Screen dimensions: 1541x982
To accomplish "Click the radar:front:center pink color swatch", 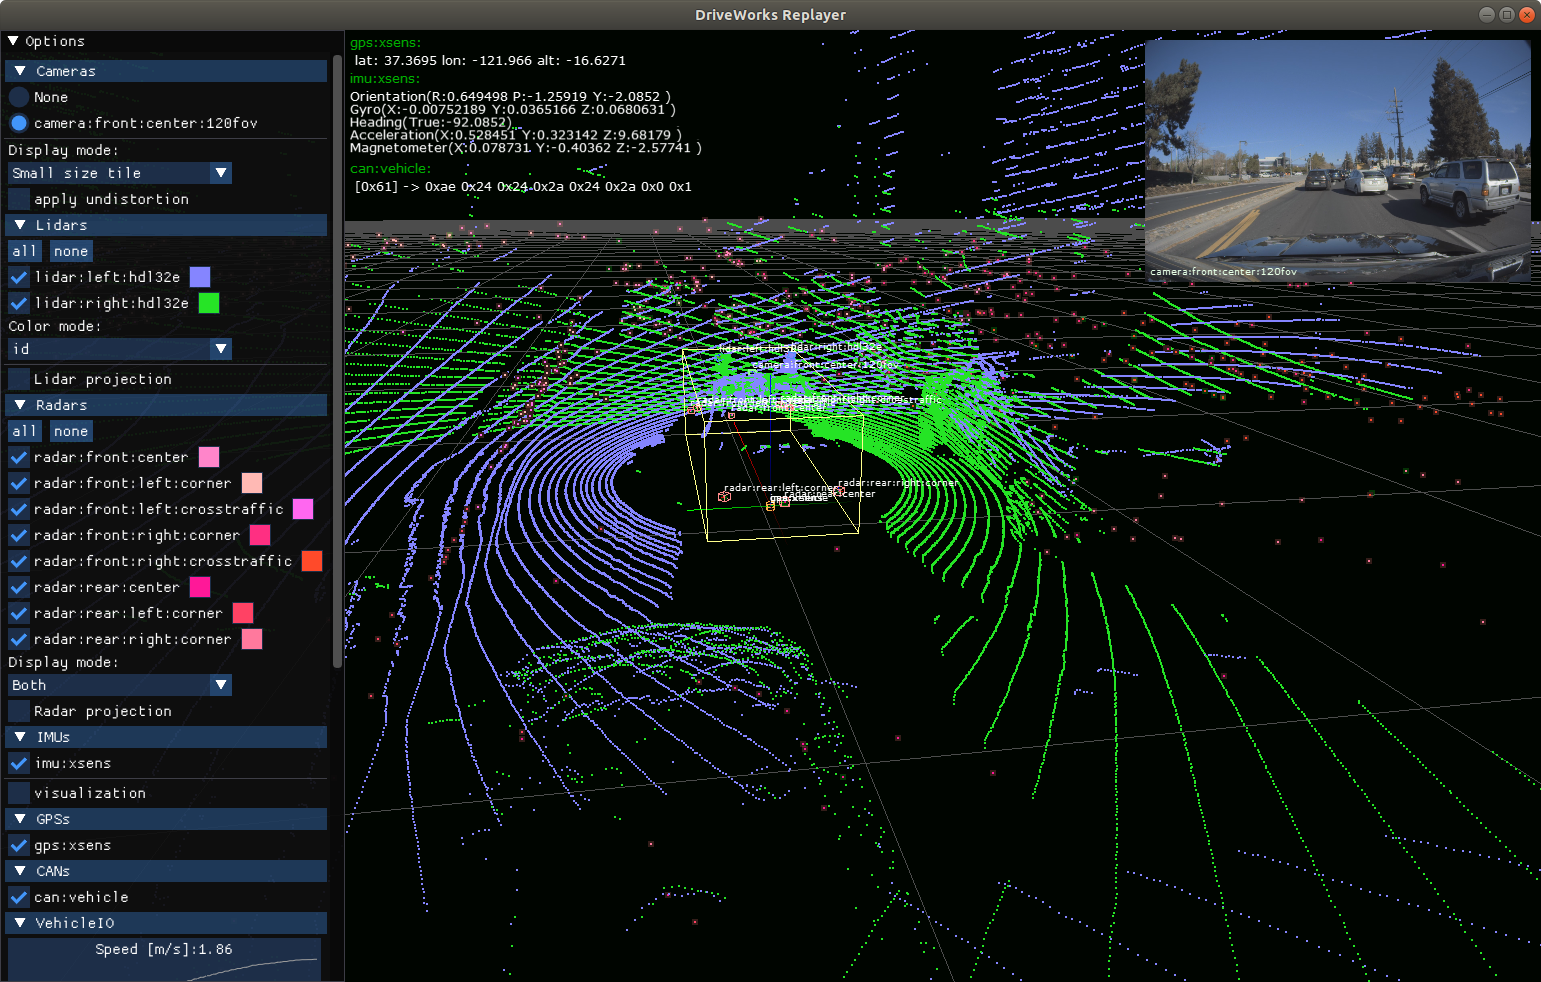I will [209, 457].
